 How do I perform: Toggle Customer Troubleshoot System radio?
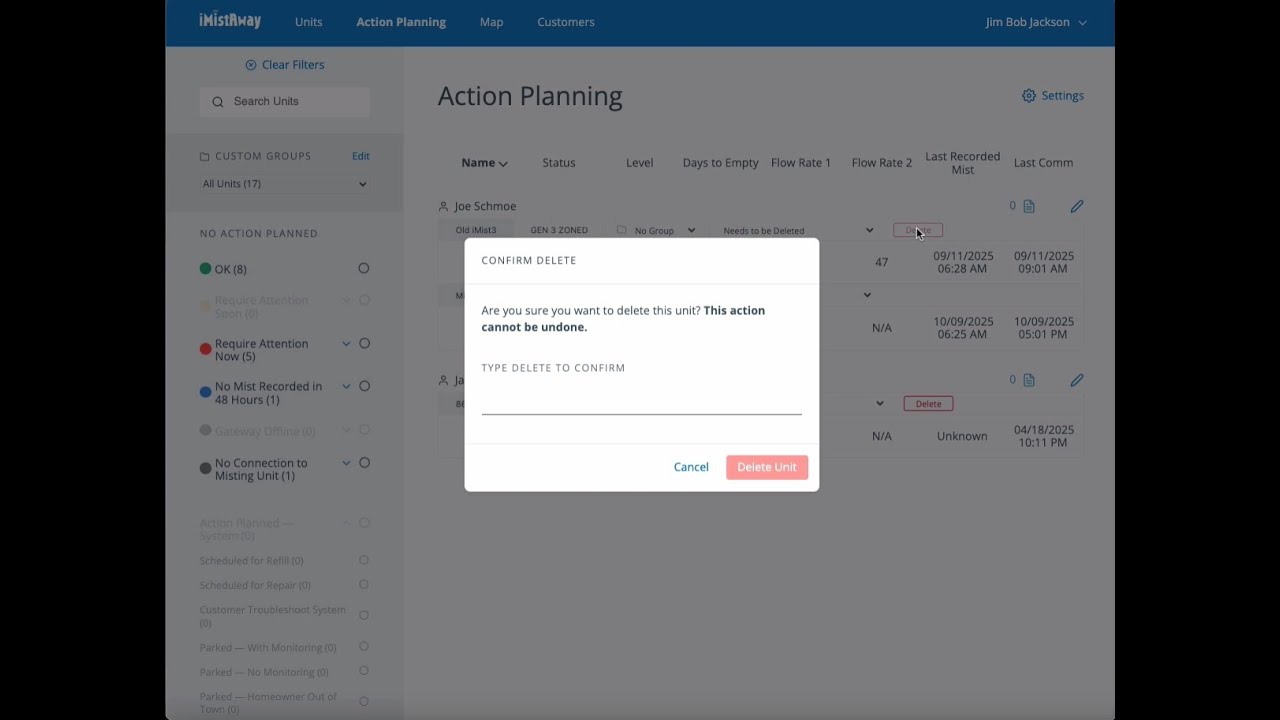pyautogui.click(x=364, y=615)
